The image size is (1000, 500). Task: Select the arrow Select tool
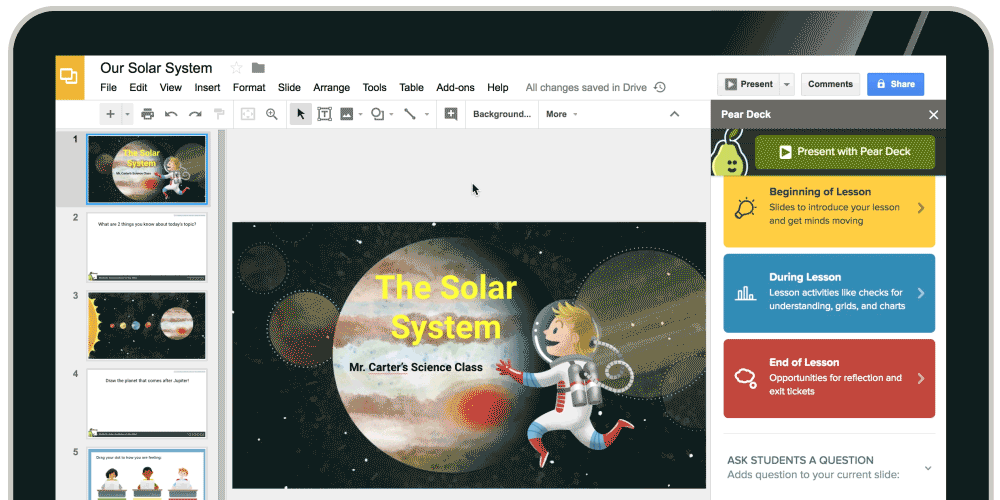[x=301, y=114]
